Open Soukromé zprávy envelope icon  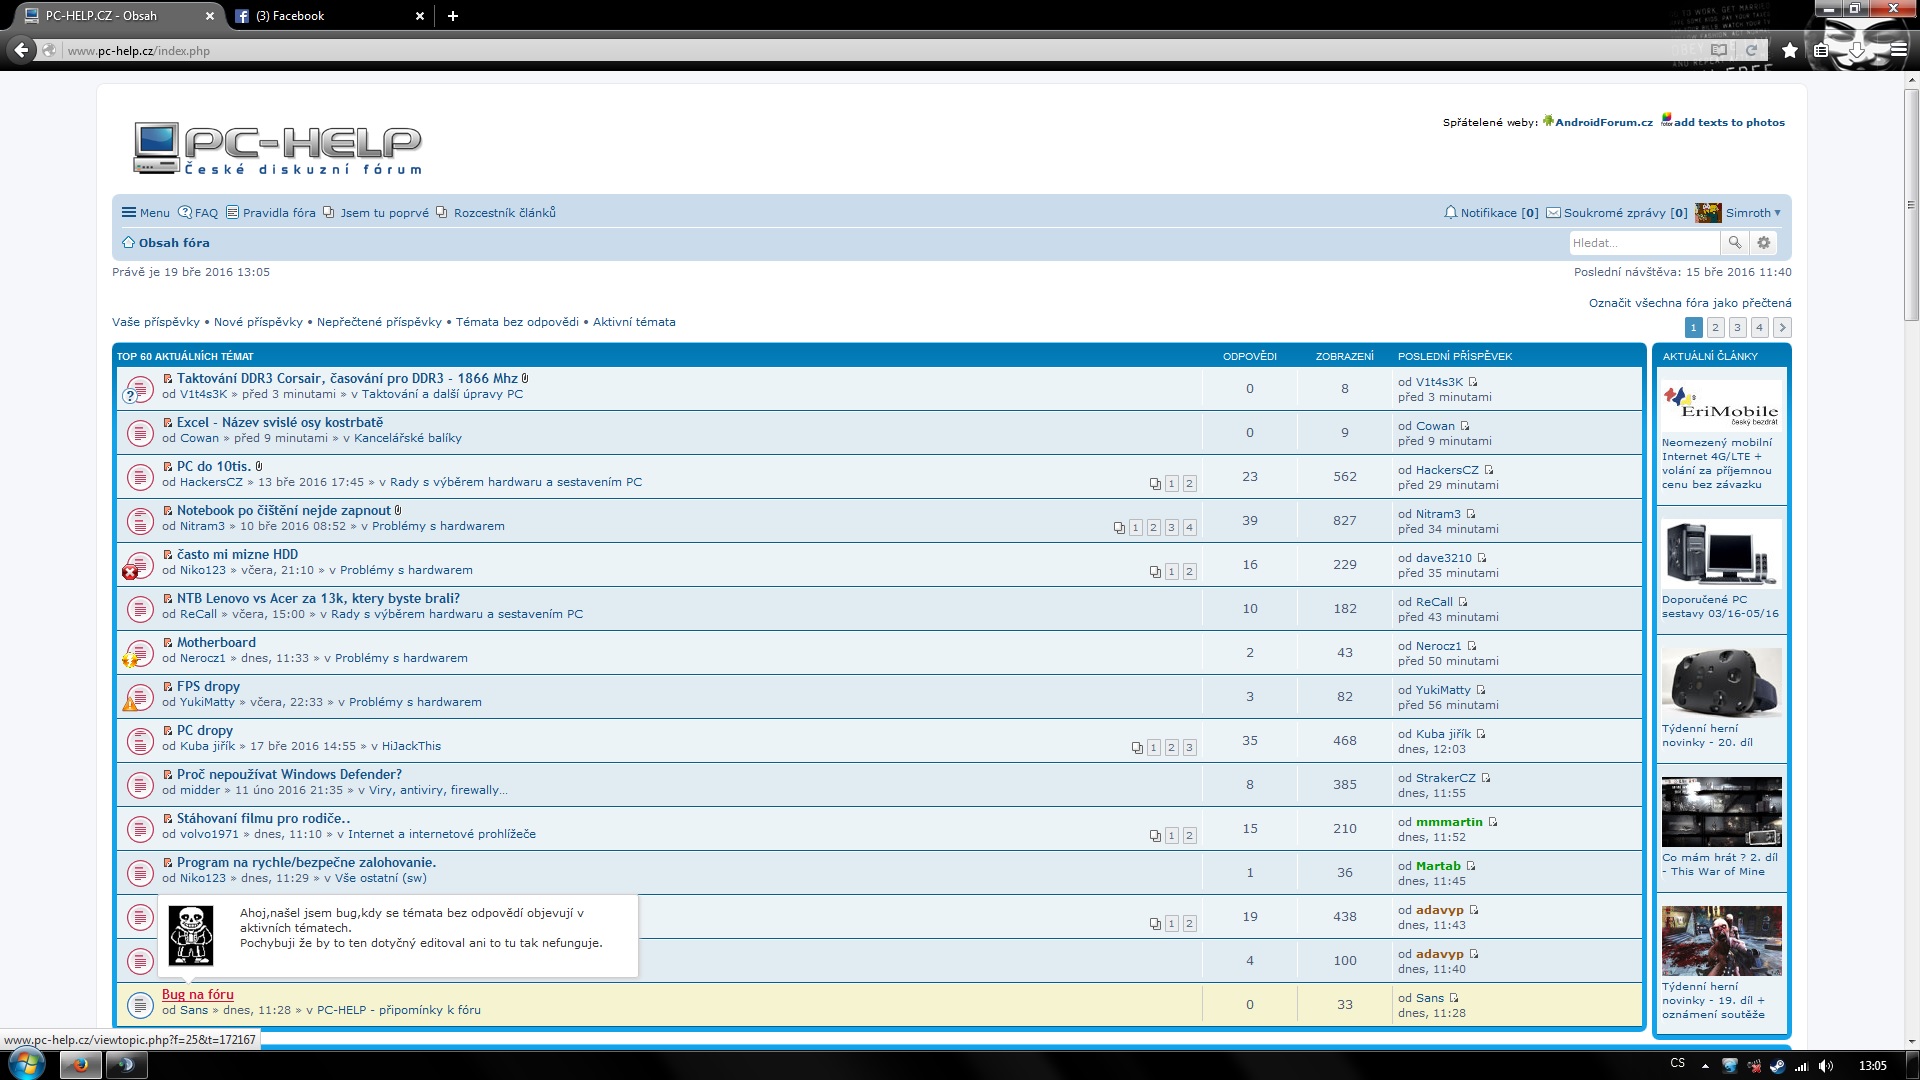click(x=1553, y=212)
